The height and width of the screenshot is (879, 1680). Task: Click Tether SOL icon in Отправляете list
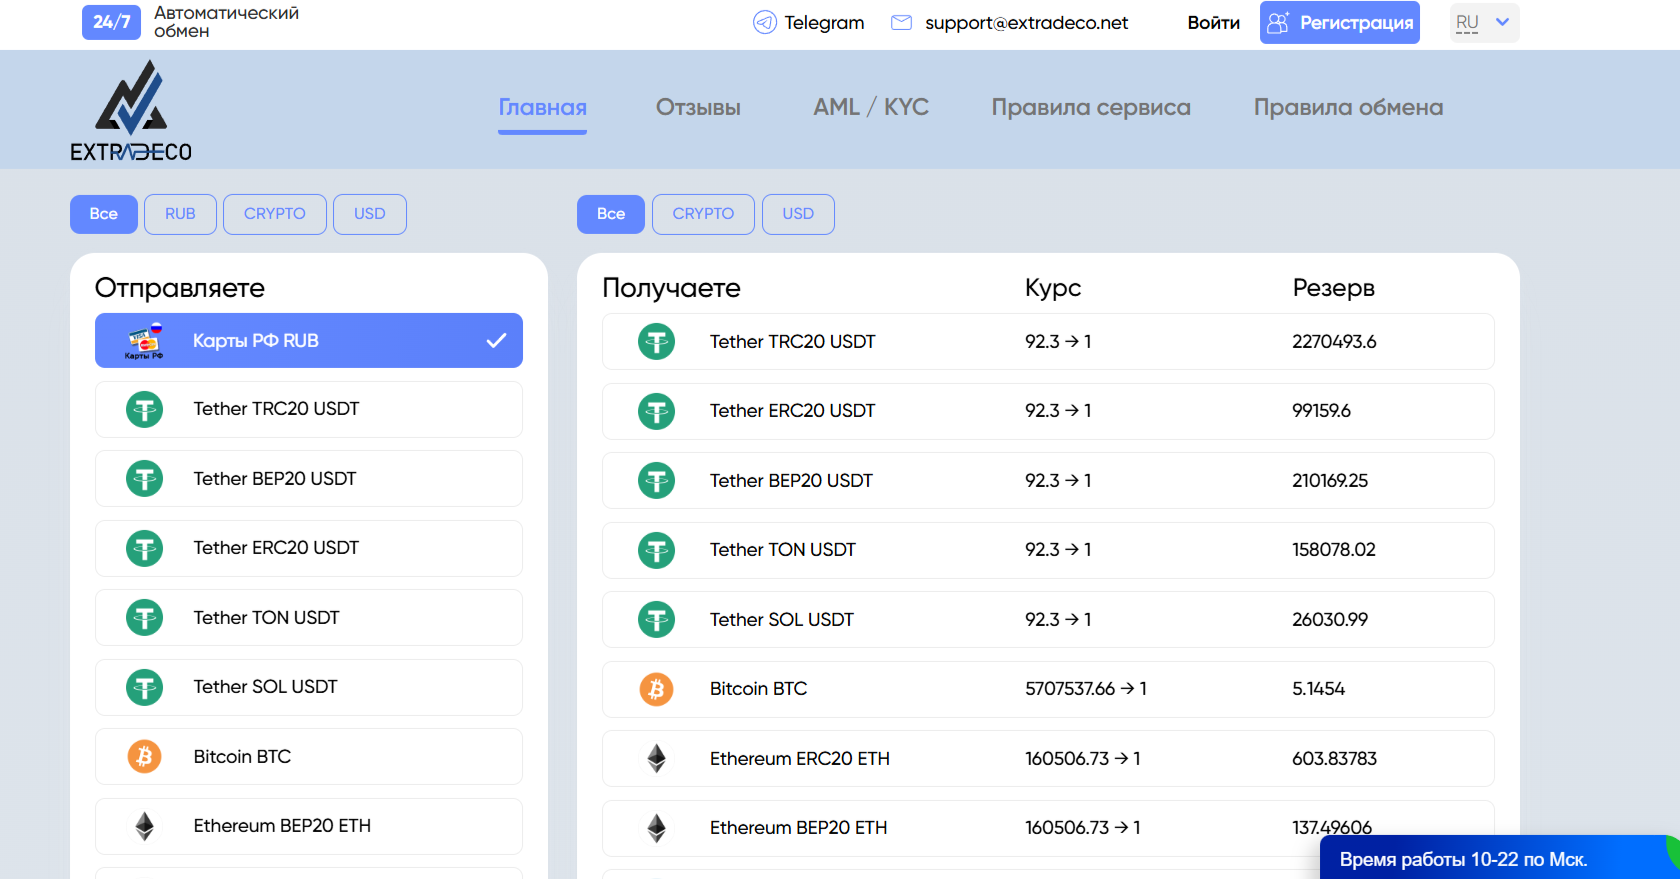pos(145,687)
